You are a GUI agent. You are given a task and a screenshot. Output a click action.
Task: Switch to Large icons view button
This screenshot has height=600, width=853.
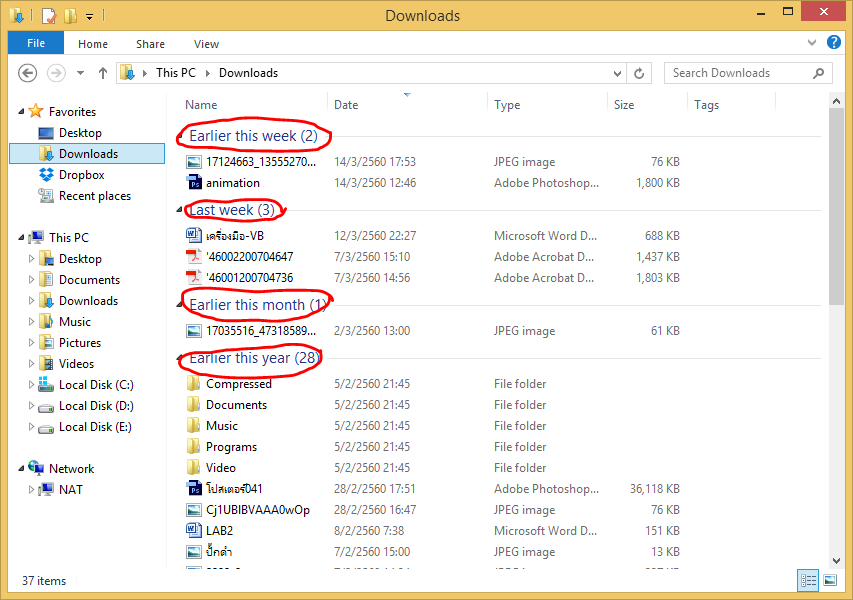tap(830, 580)
